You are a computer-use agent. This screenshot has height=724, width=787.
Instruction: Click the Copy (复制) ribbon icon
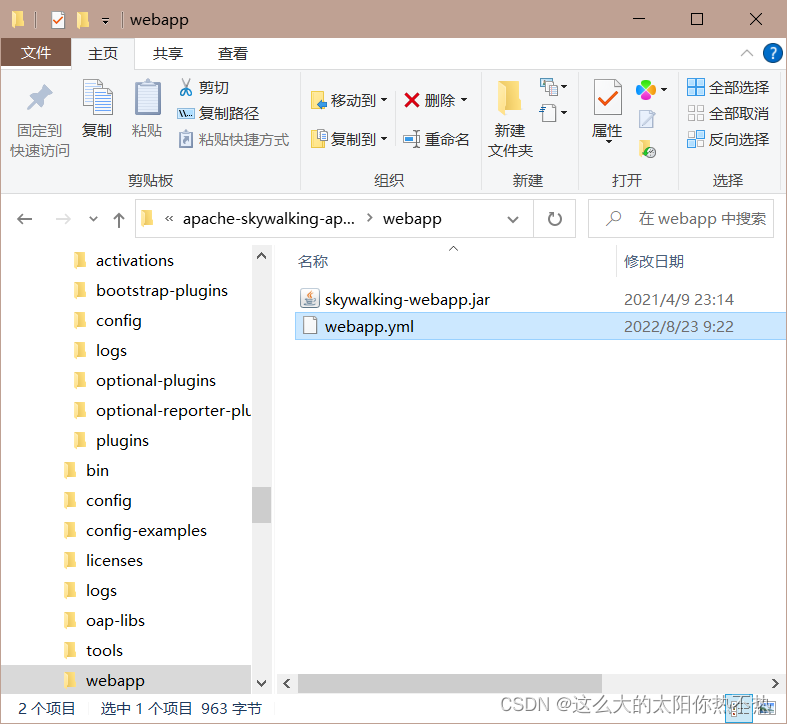(x=97, y=97)
